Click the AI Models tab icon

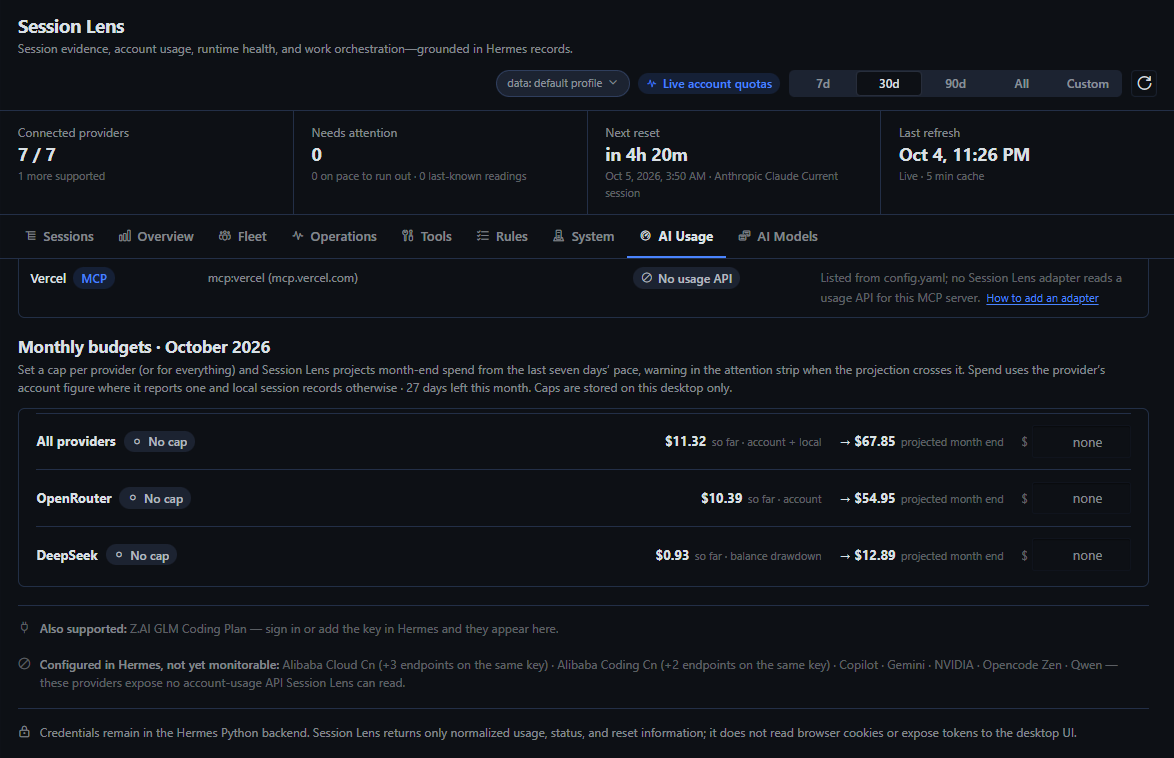click(744, 236)
